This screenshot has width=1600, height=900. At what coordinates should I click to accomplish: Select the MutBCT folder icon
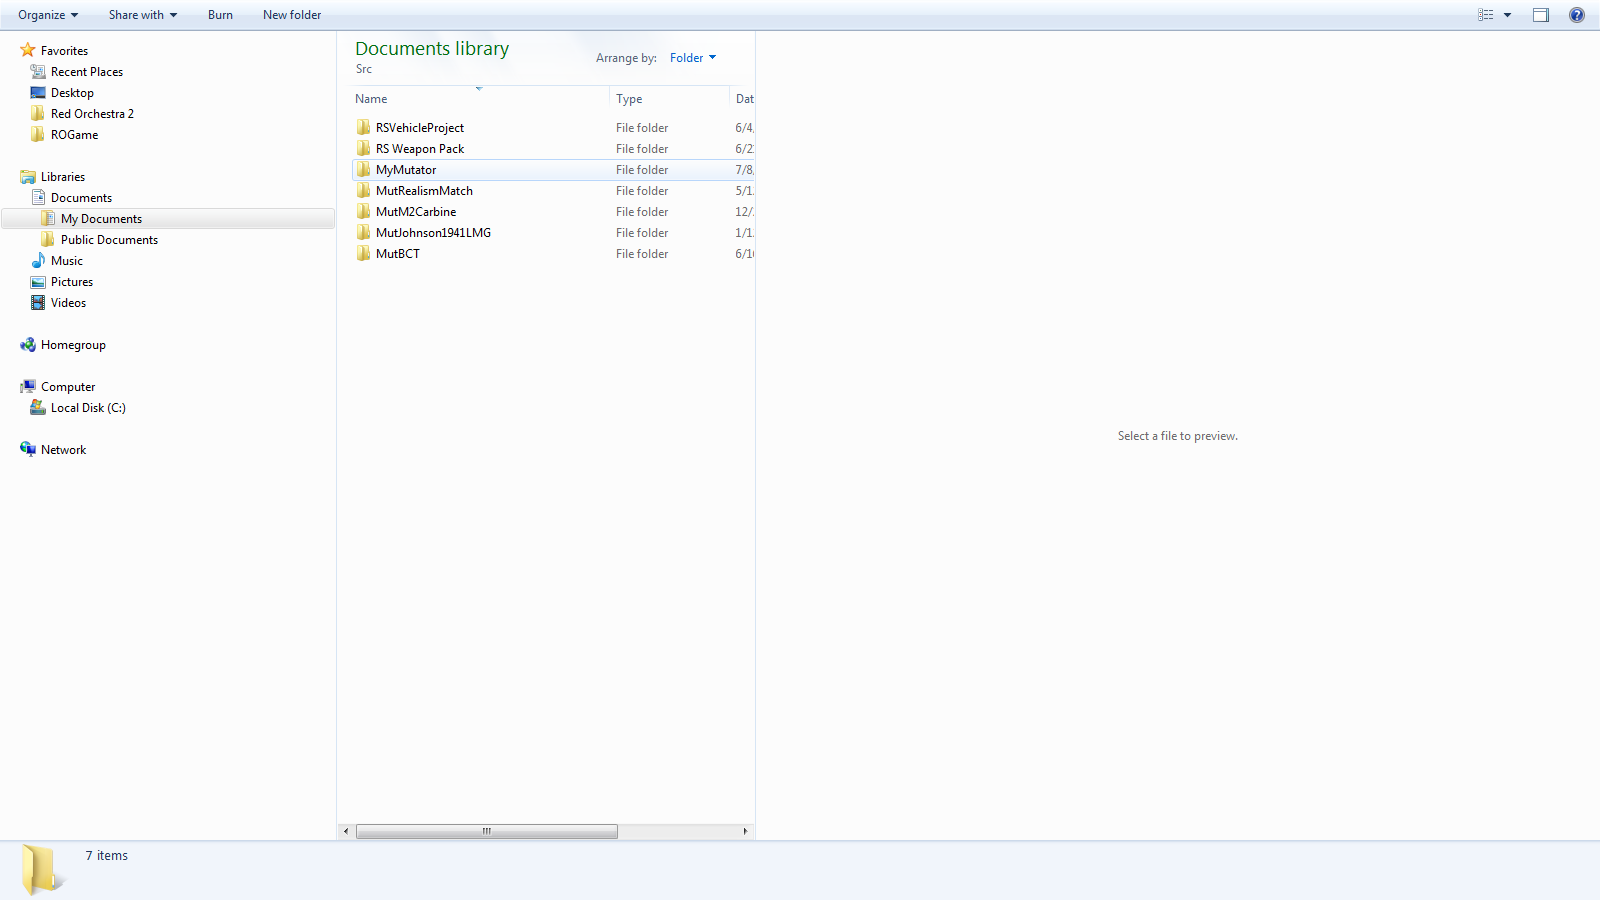click(363, 253)
